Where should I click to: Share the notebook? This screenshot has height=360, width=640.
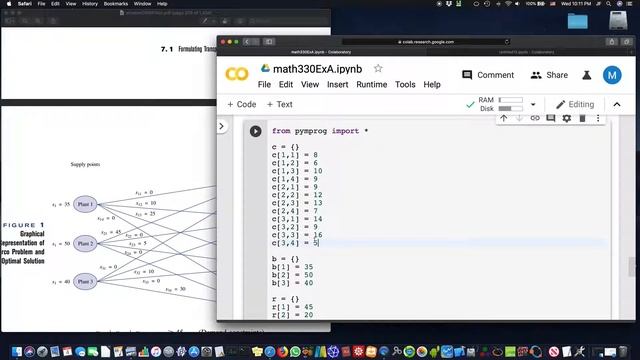[549, 75]
